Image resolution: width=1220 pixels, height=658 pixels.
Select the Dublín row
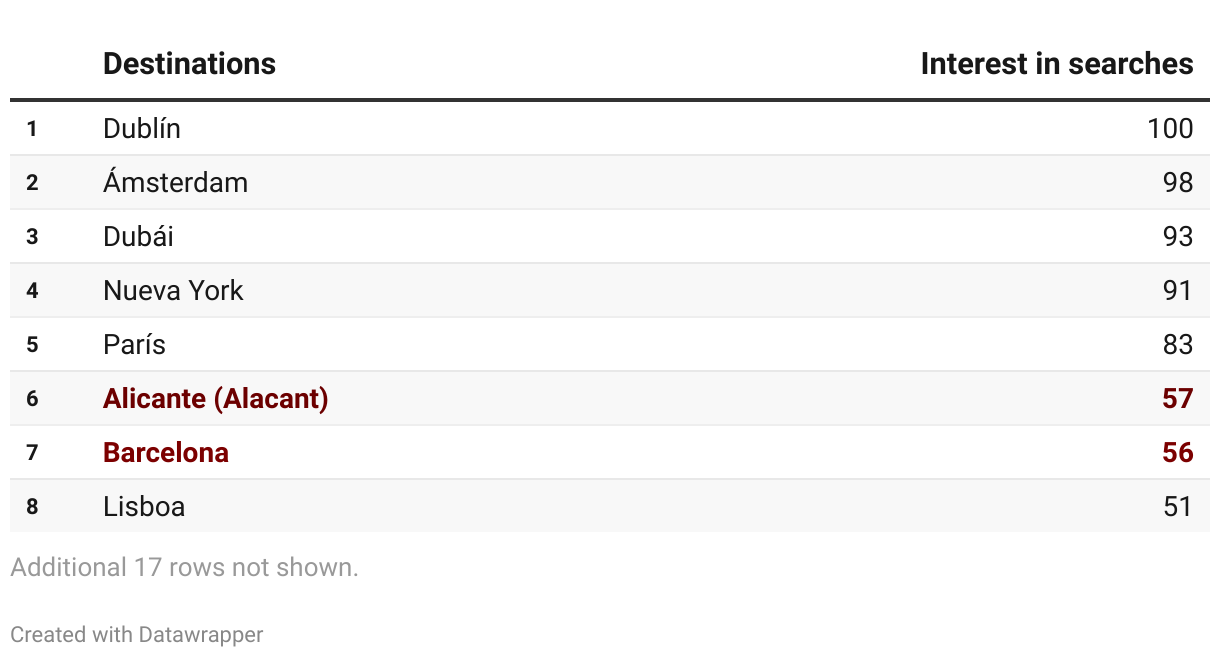[610, 128]
